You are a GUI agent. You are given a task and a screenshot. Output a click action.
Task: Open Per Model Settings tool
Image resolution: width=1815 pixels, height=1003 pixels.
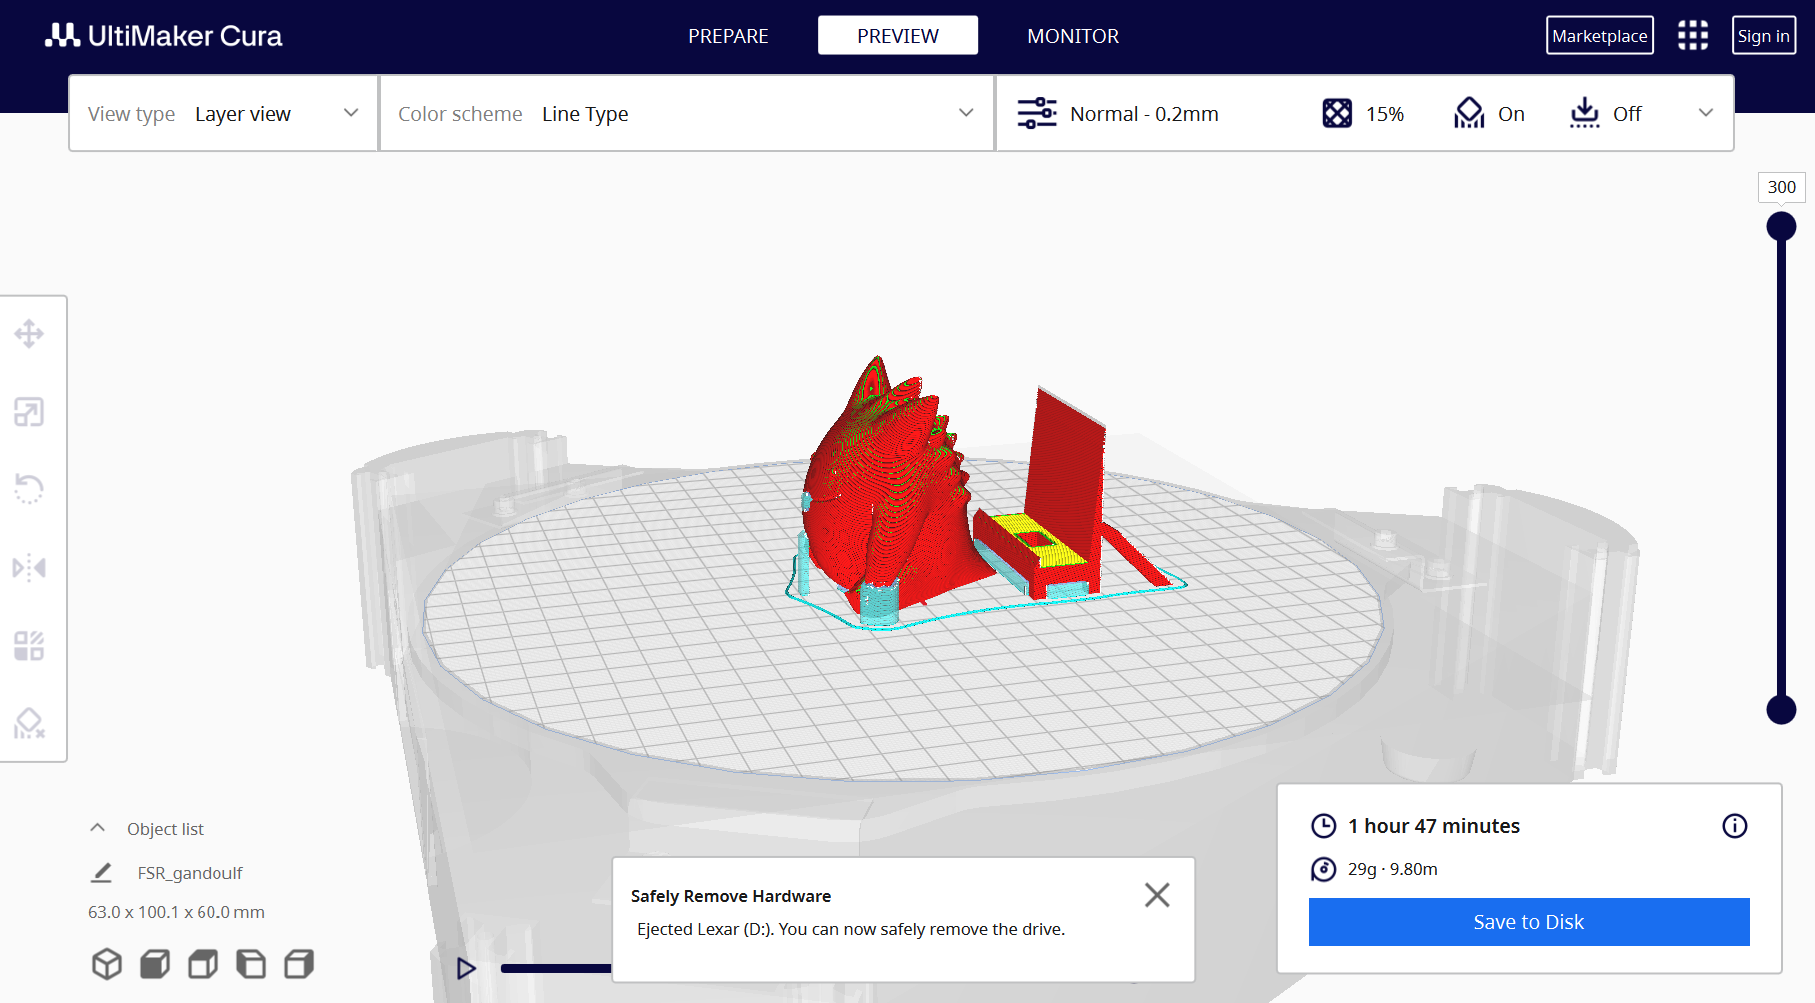point(29,646)
